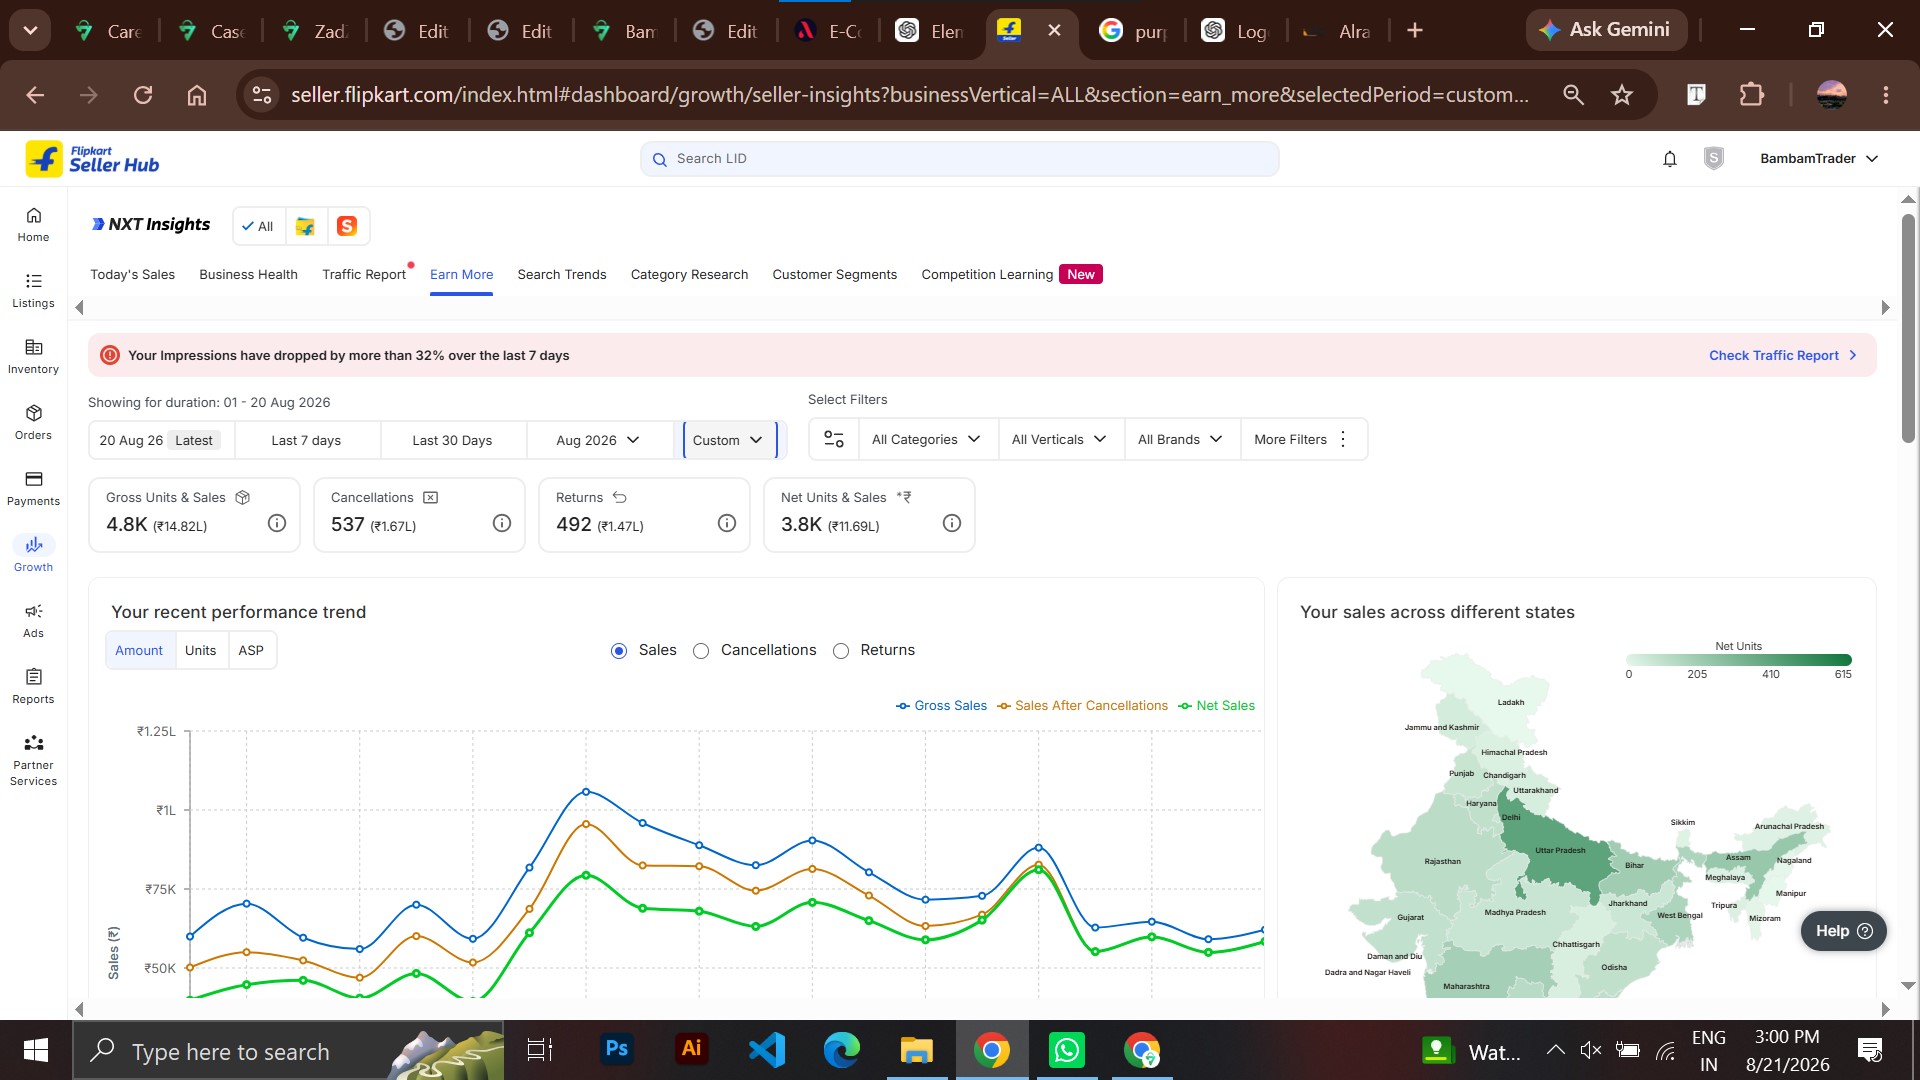Click the Windows taskbar search box
The width and height of the screenshot is (1920, 1080).
[288, 1050]
